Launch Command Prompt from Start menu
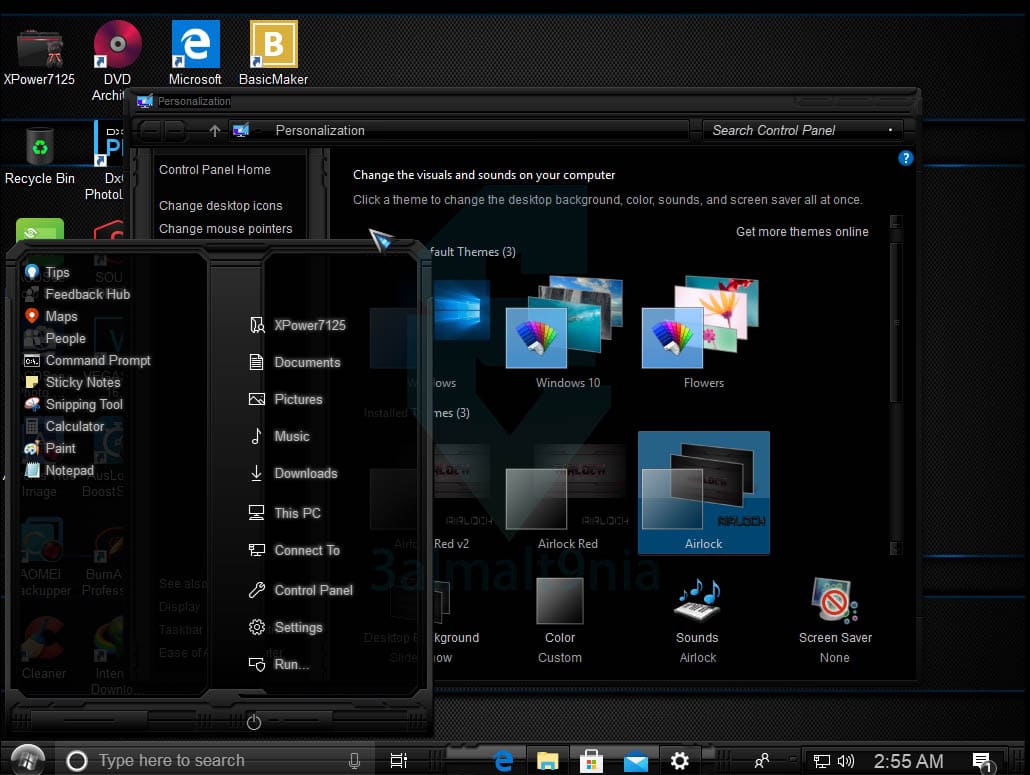 click(x=87, y=360)
